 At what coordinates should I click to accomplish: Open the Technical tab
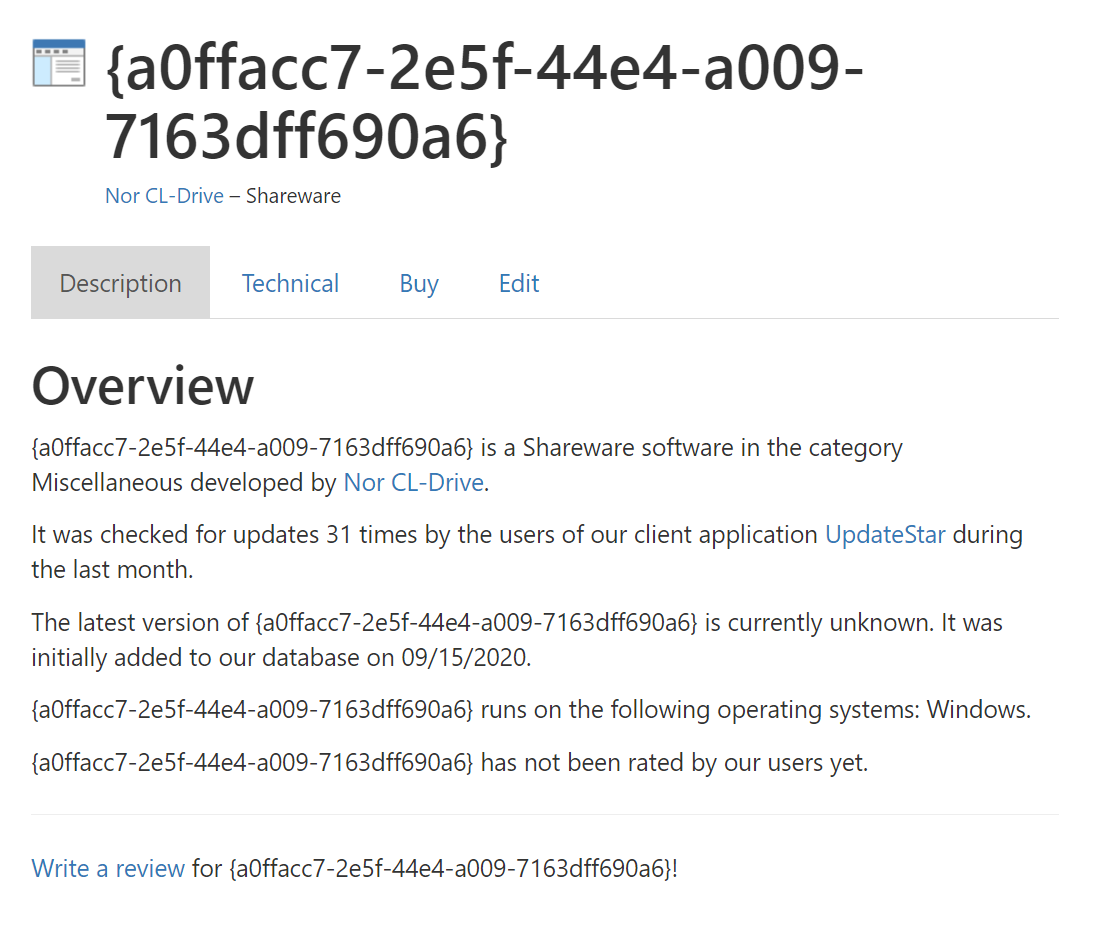click(x=290, y=283)
